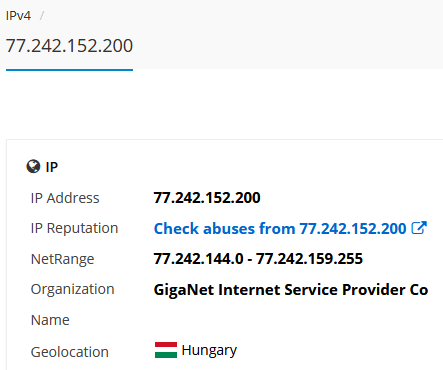Image resolution: width=443 pixels, height=370 pixels.
Task: Click the IPv4 breadcrumb link
Action: click(x=18, y=16)
